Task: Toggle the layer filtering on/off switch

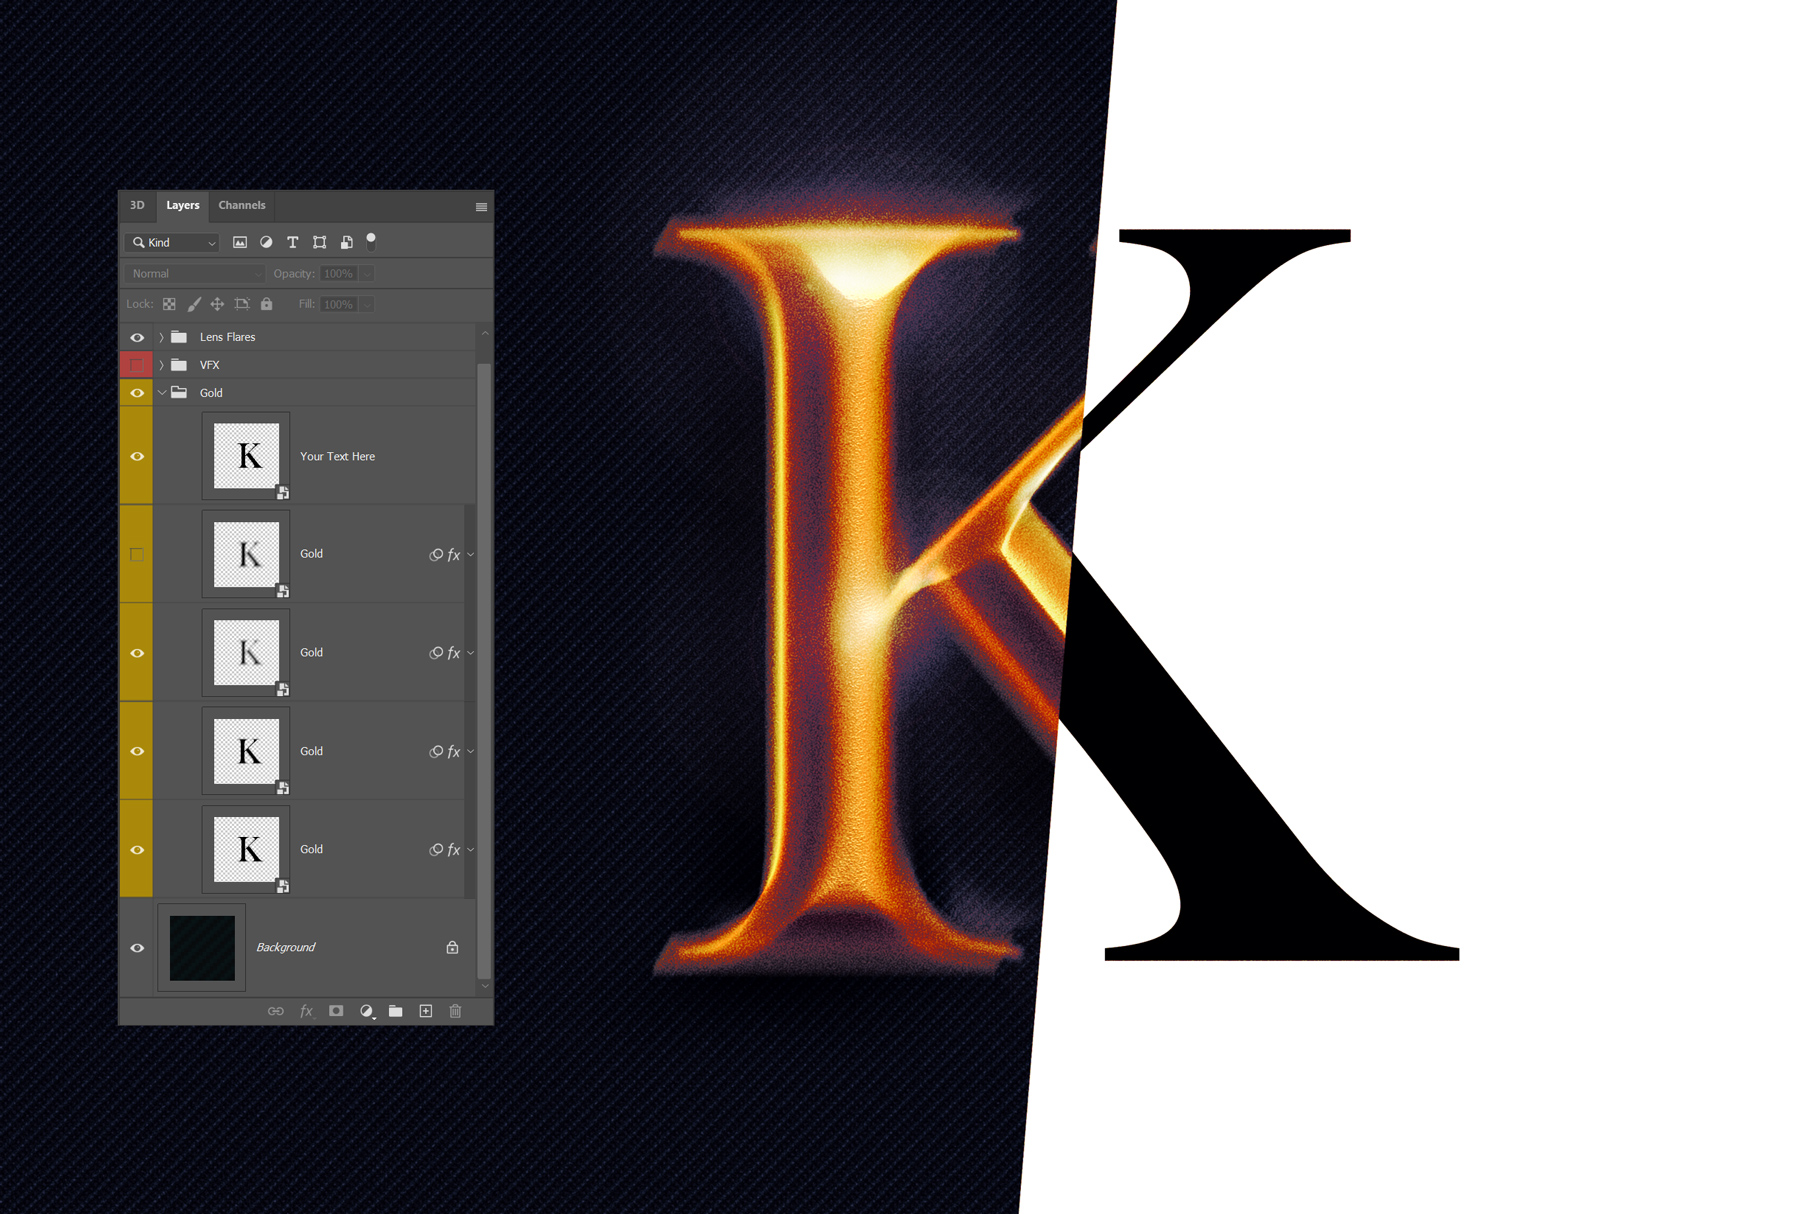Action: click(371, 241)
